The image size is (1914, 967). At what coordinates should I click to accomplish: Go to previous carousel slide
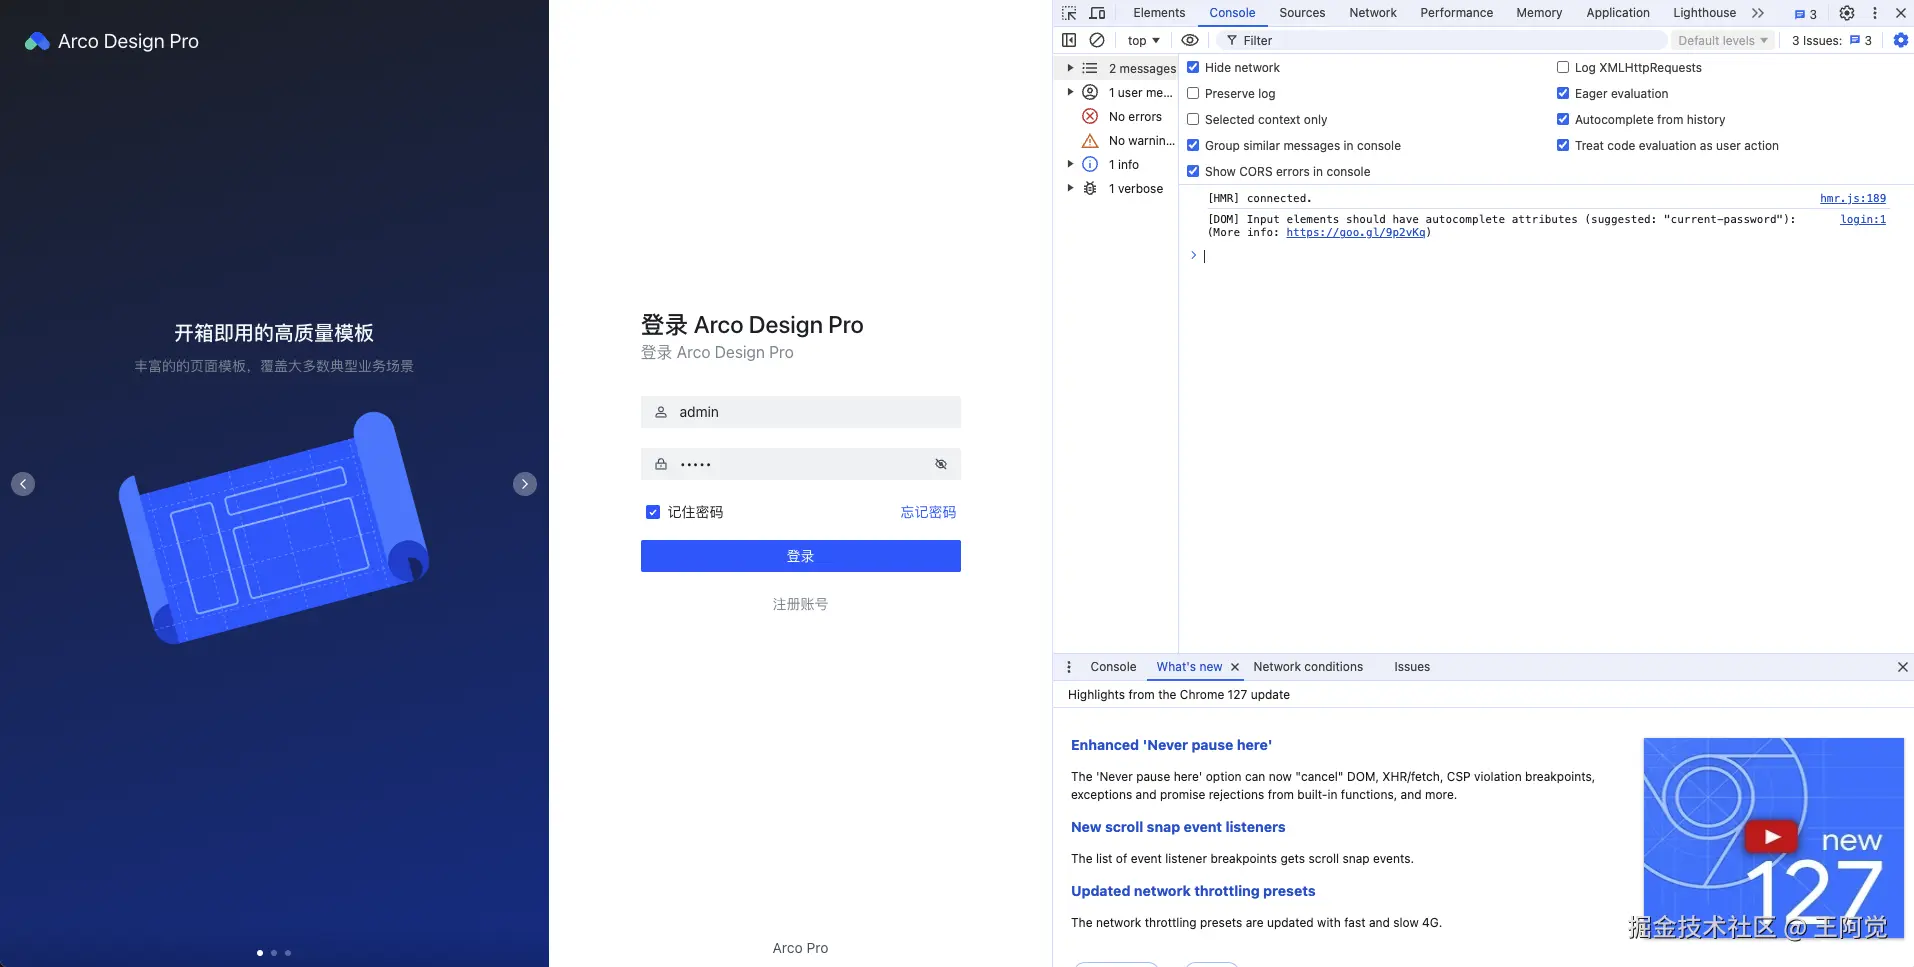(x=23, y=484)
